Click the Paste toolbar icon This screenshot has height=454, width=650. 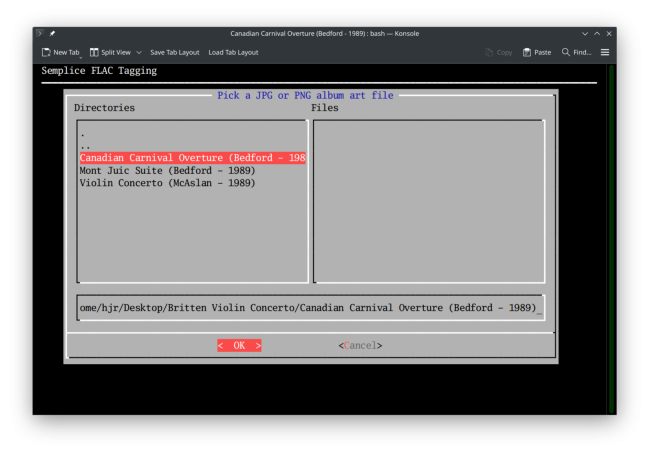pyautogui.click(x=528, y=52)
